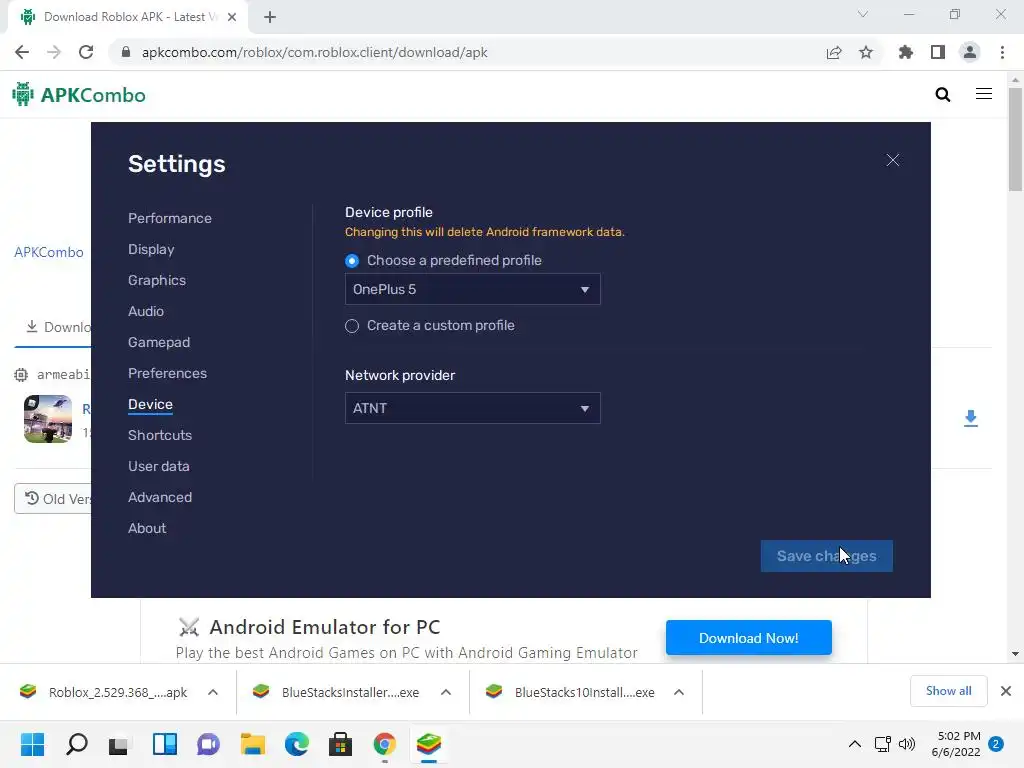The image size is (1024, 768).
Task: Open the Graphics settings section
Action: [x=157, y=280]
